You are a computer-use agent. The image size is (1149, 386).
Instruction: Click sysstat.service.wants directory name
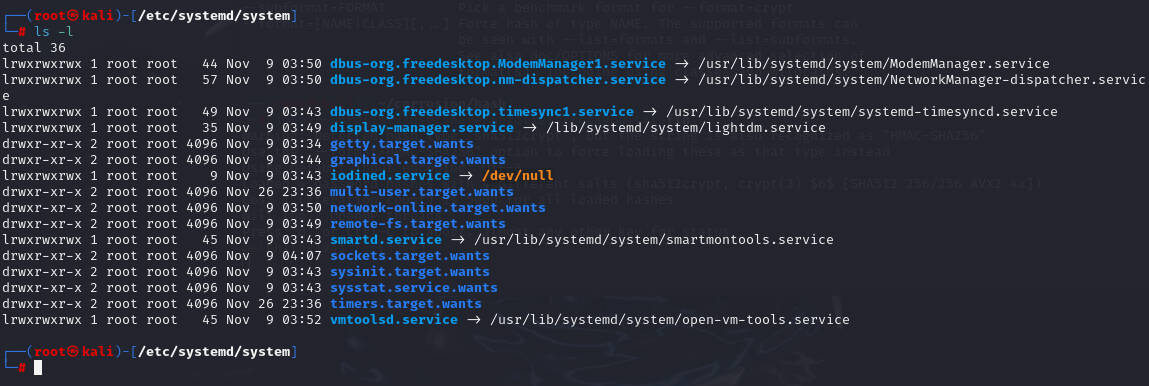(414, 288)
